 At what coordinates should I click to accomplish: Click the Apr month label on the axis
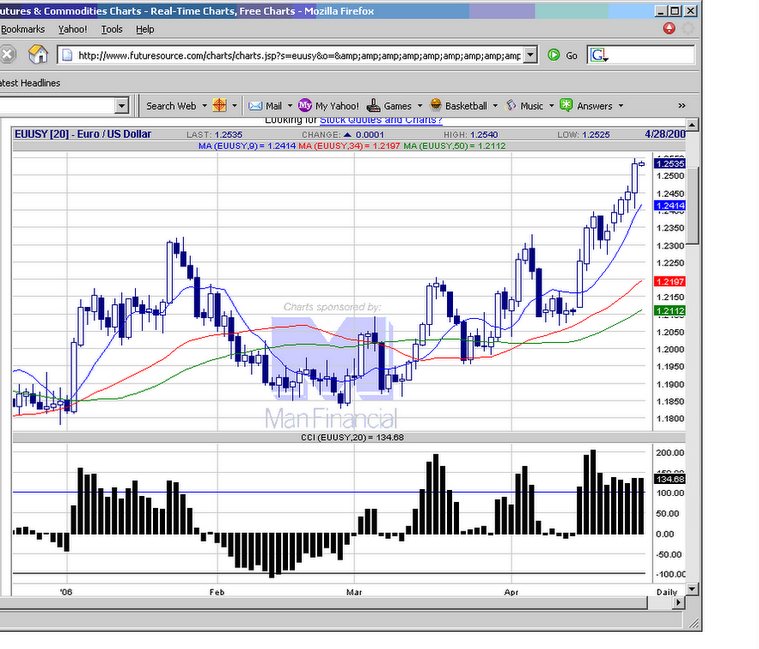click(x=511, y=592)
